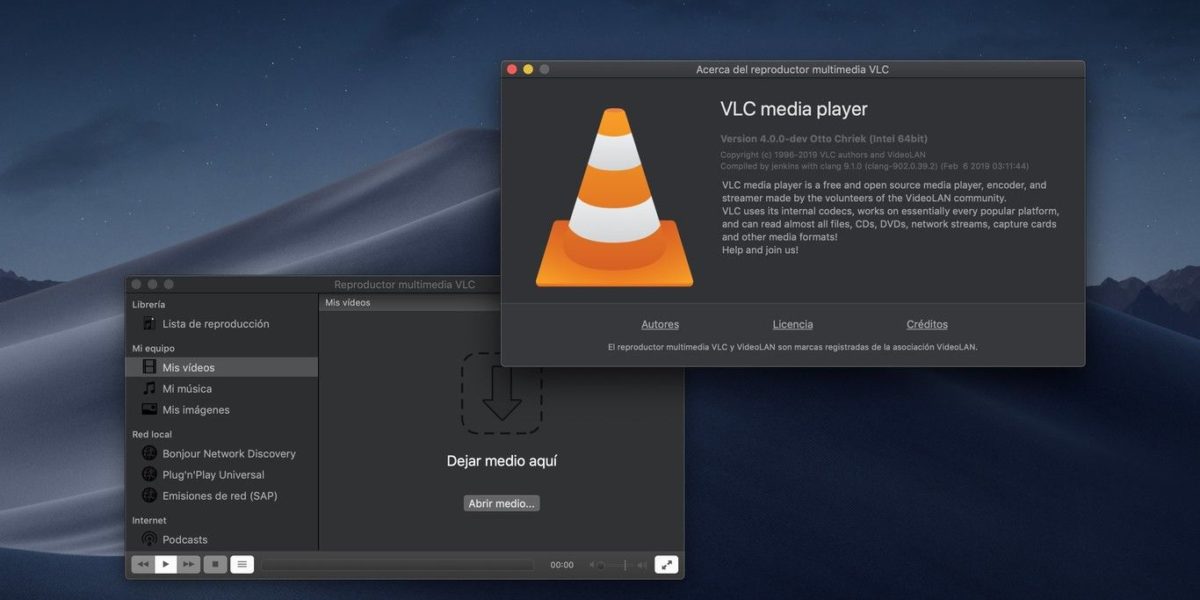1200x600 pixels.
Task: Open 'Plug'n'Play Universal' item
Action: pyautogui.click(x=213, y=475)
